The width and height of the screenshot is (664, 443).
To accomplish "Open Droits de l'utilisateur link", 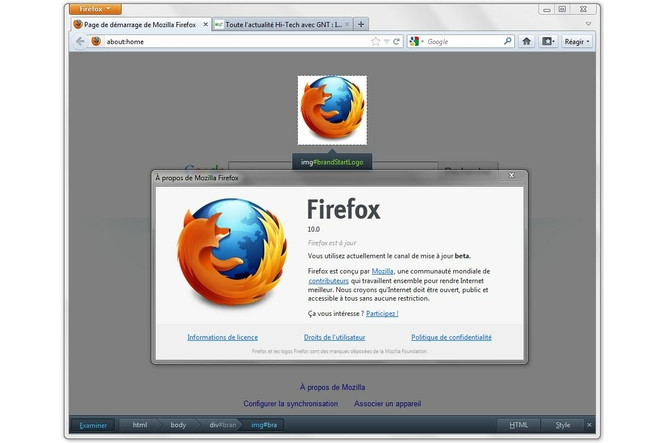I will coord(335,338).
